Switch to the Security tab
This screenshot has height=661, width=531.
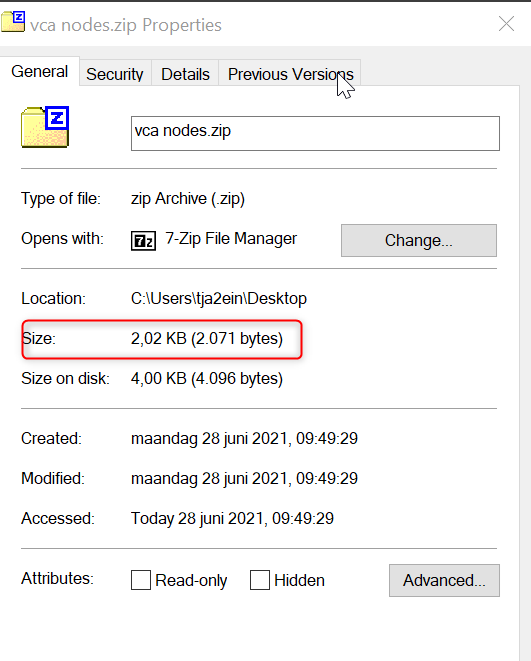(x=115, y=74)
